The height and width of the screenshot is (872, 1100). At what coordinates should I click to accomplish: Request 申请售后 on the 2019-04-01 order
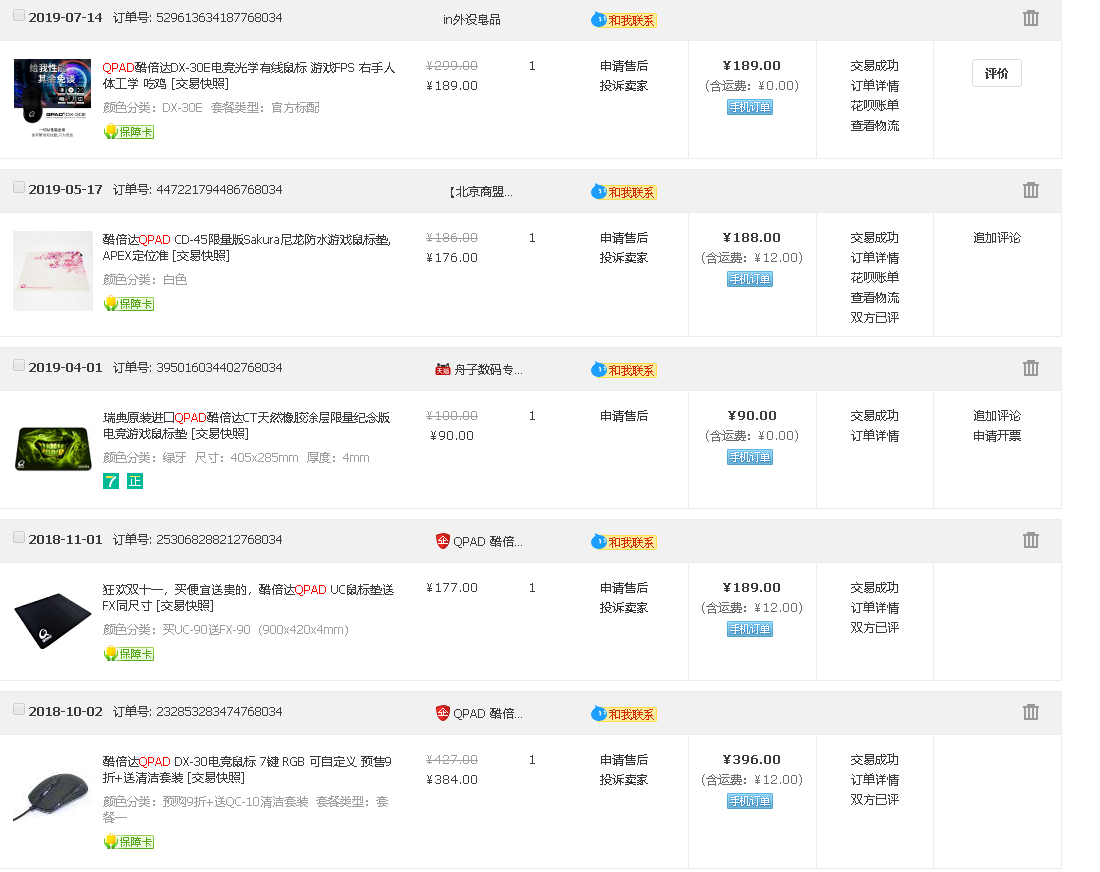[x=624, y=416]
